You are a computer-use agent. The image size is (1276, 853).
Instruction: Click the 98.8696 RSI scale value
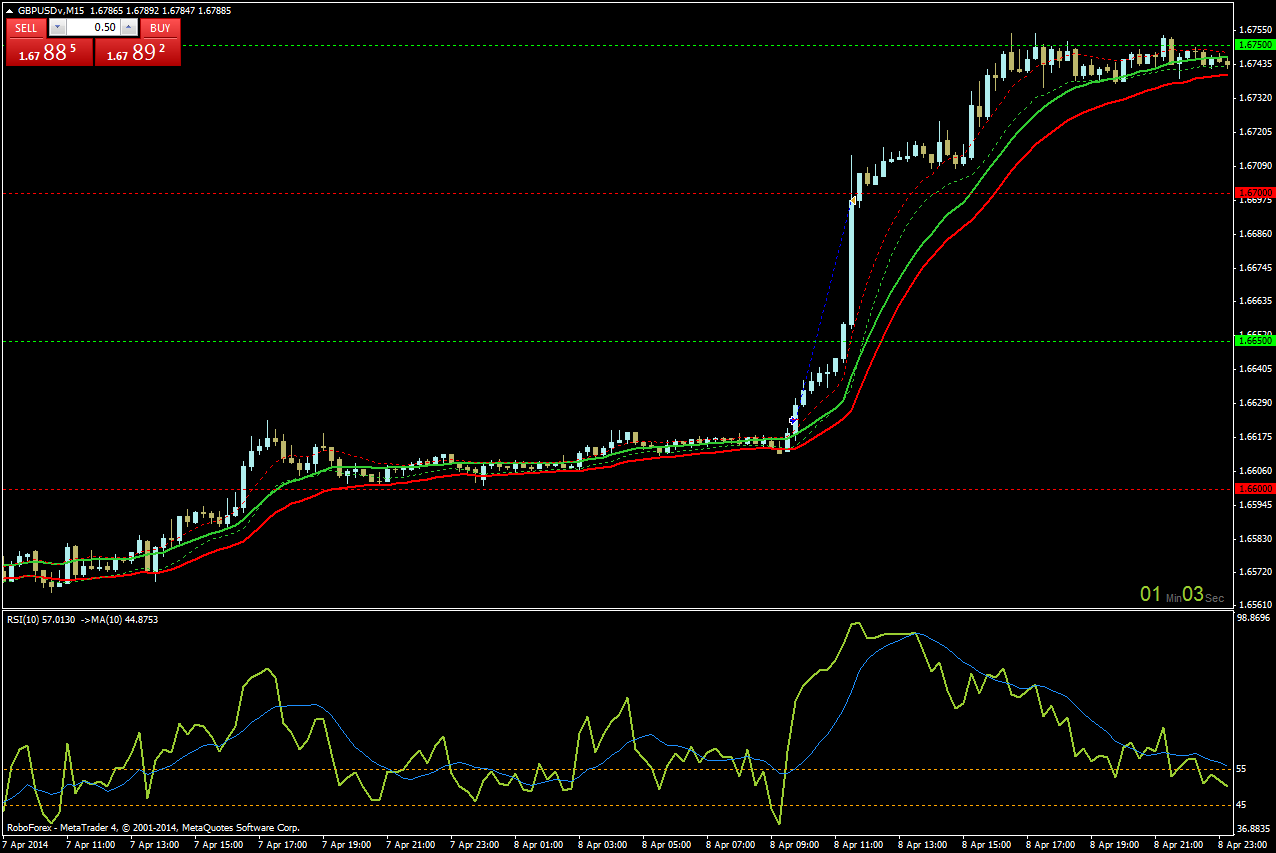click(x=1254, y=618)
